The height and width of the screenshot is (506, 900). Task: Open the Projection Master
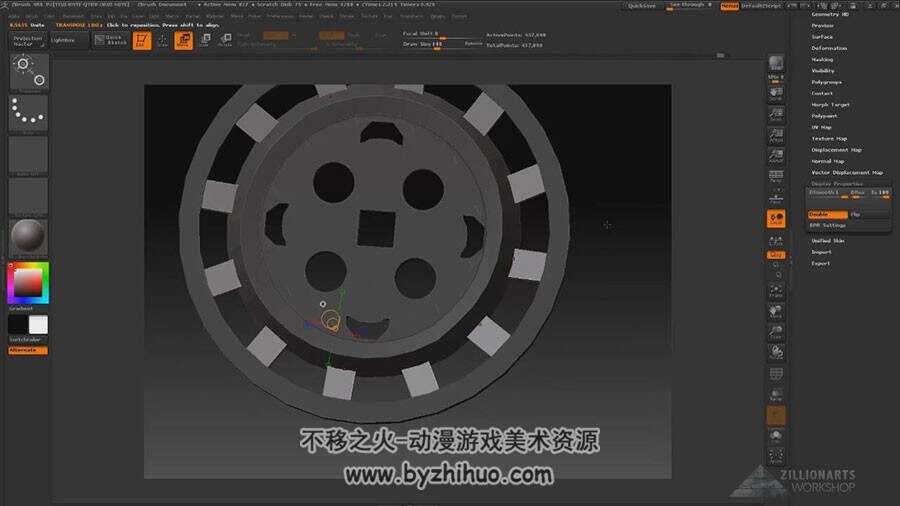pyautogui.click(x=28, y=41)
